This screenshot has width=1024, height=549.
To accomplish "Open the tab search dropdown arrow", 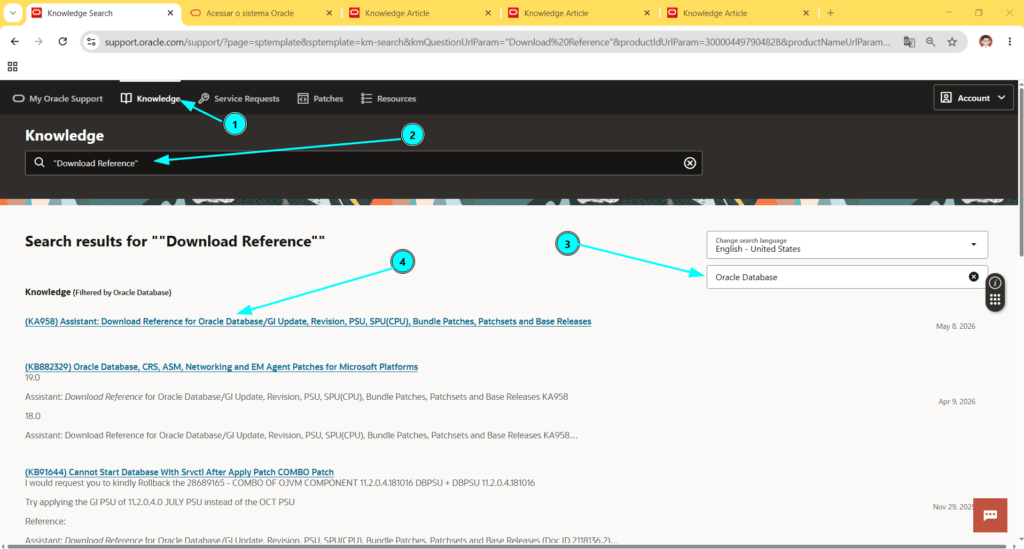I will point(12,13).
